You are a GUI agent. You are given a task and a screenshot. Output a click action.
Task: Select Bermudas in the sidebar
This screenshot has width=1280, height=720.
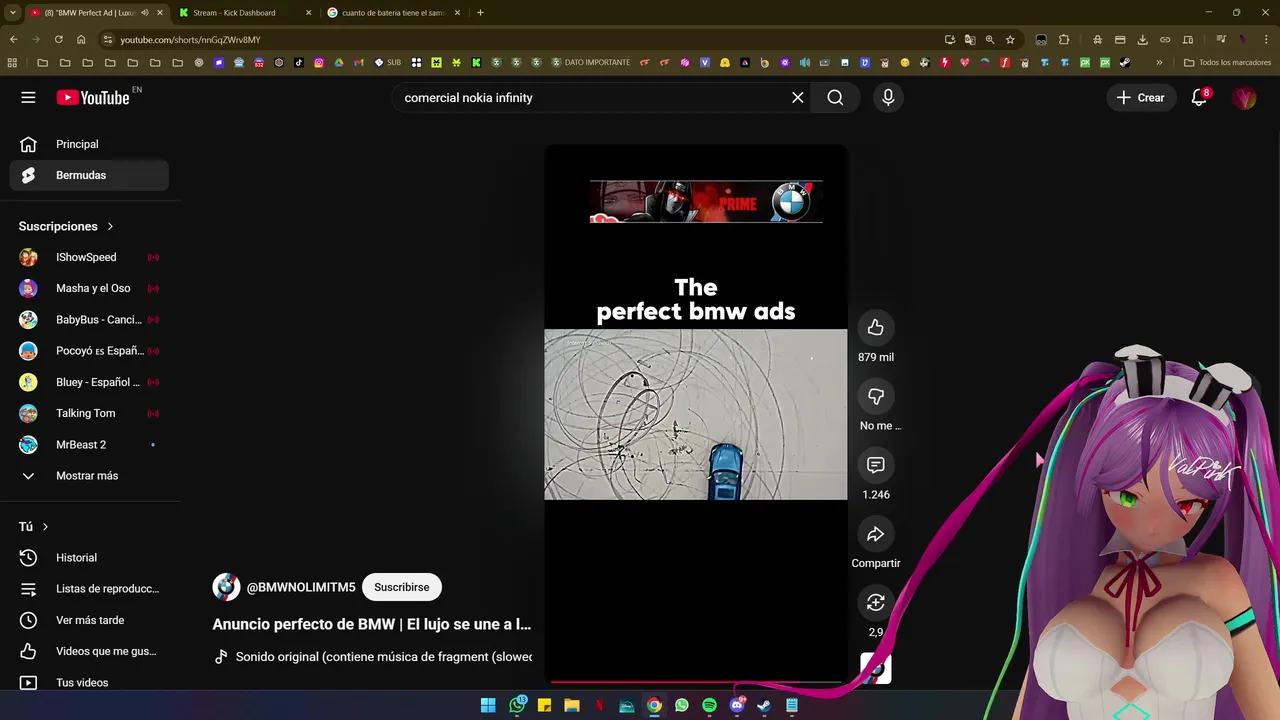pyautogui.click(x=89, y=175)
